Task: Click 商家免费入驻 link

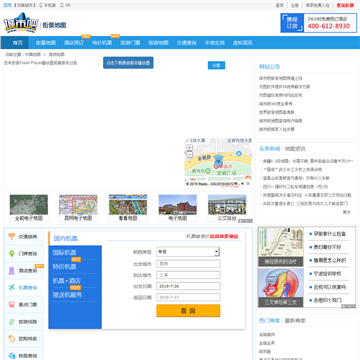Action: [318, 5]
